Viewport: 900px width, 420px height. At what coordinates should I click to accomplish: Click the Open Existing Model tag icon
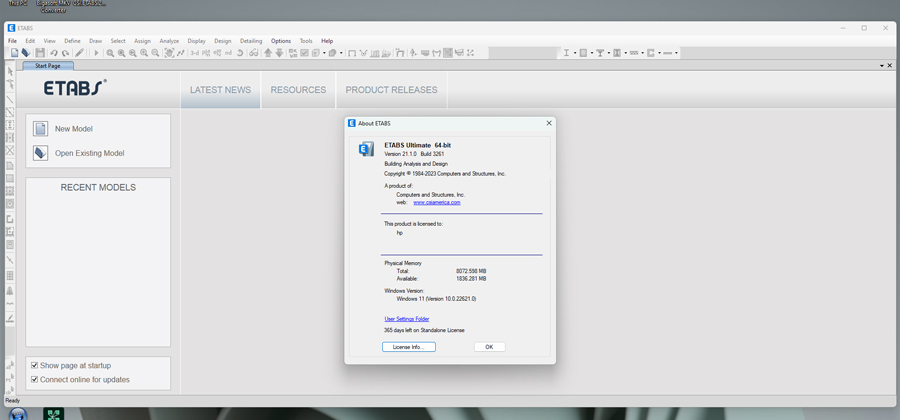[x=40, y=153]
